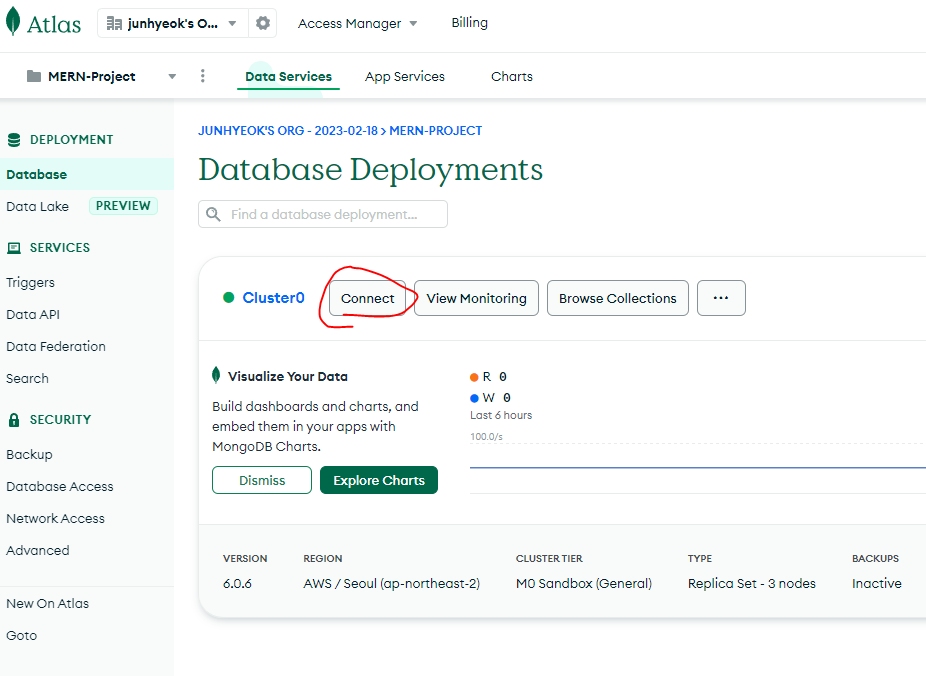Viewport: 926px width, 676px height.
Task: Click the AWS / Seoul region value
Action: pyautogui.click(x=392, y=583)
